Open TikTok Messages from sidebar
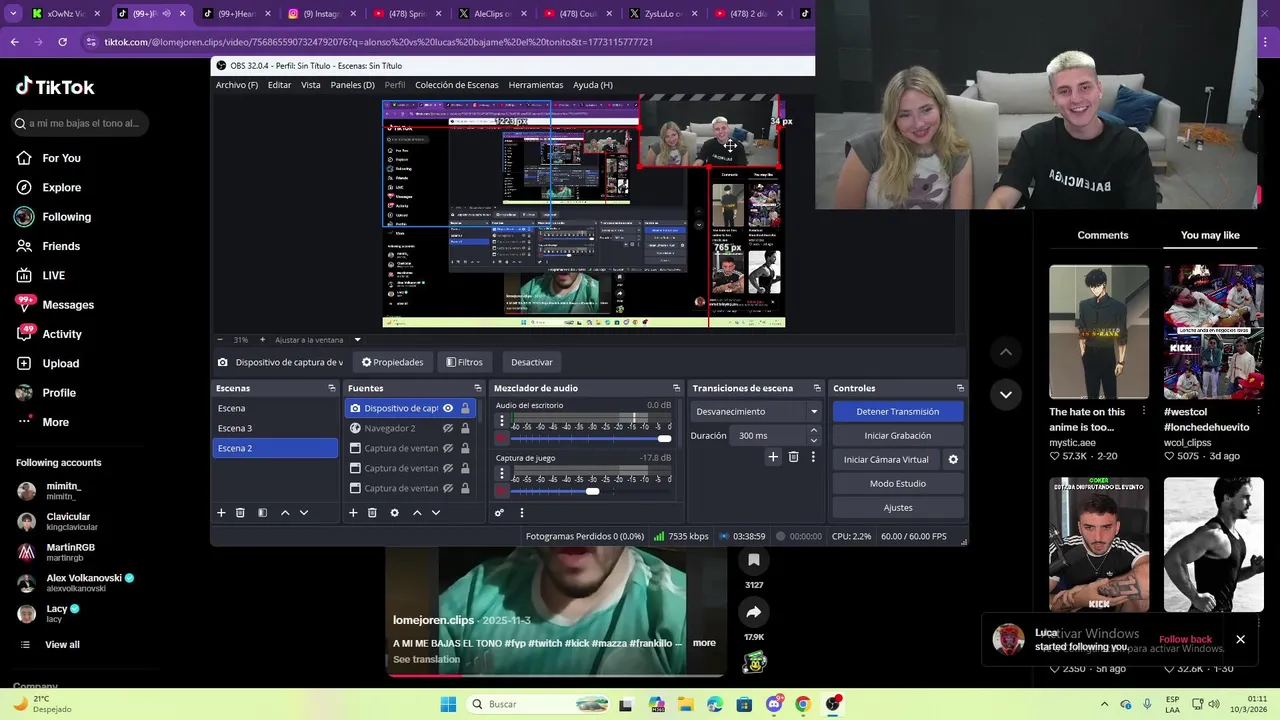Viewport: 1280px width, 720px height. (x=68, y=305)
